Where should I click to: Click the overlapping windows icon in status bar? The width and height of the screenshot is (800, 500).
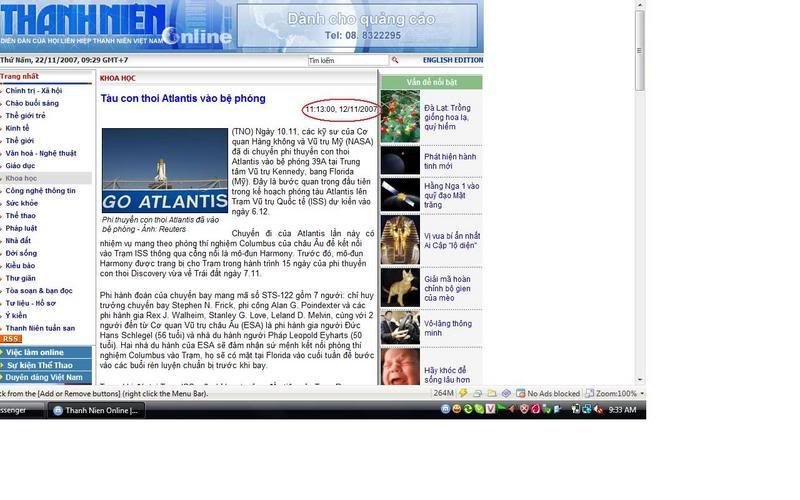click(x=478, y=393)
